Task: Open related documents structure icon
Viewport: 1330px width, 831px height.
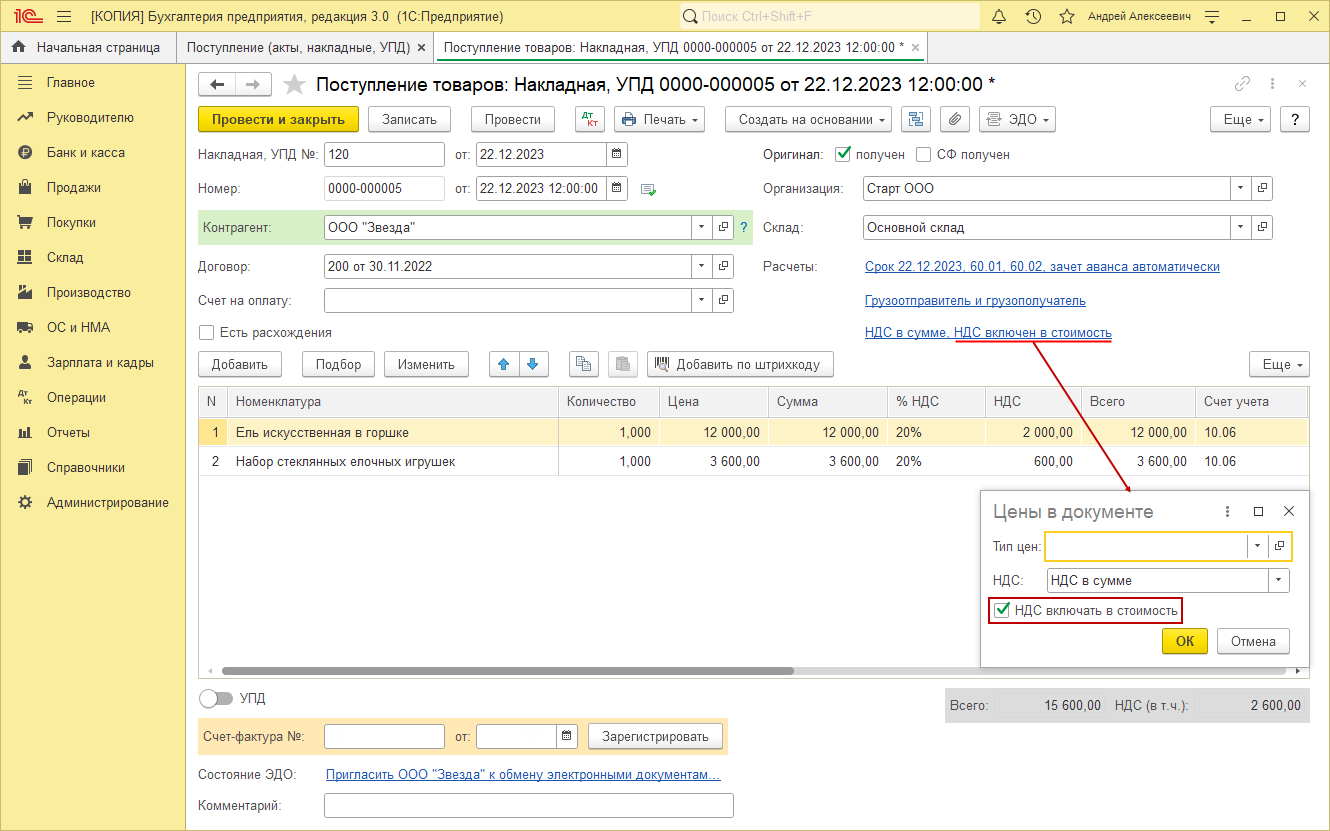Action: point(915,119)
